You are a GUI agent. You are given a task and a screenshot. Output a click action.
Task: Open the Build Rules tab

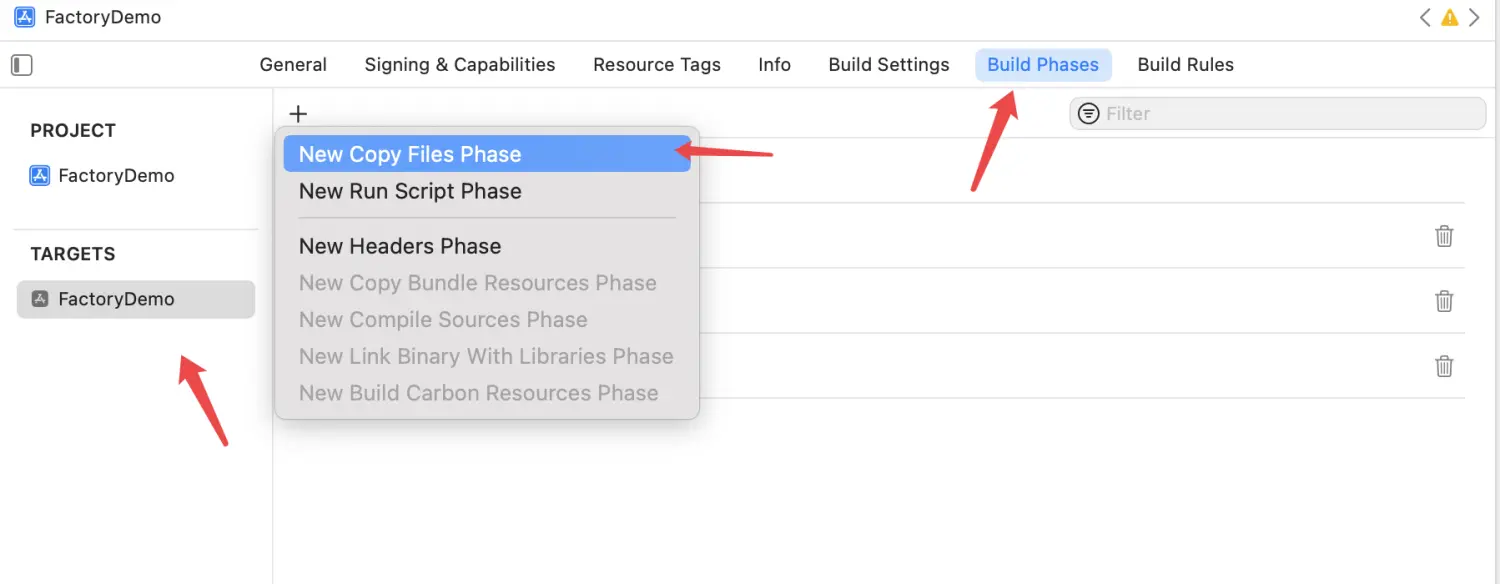[1185, 65]
